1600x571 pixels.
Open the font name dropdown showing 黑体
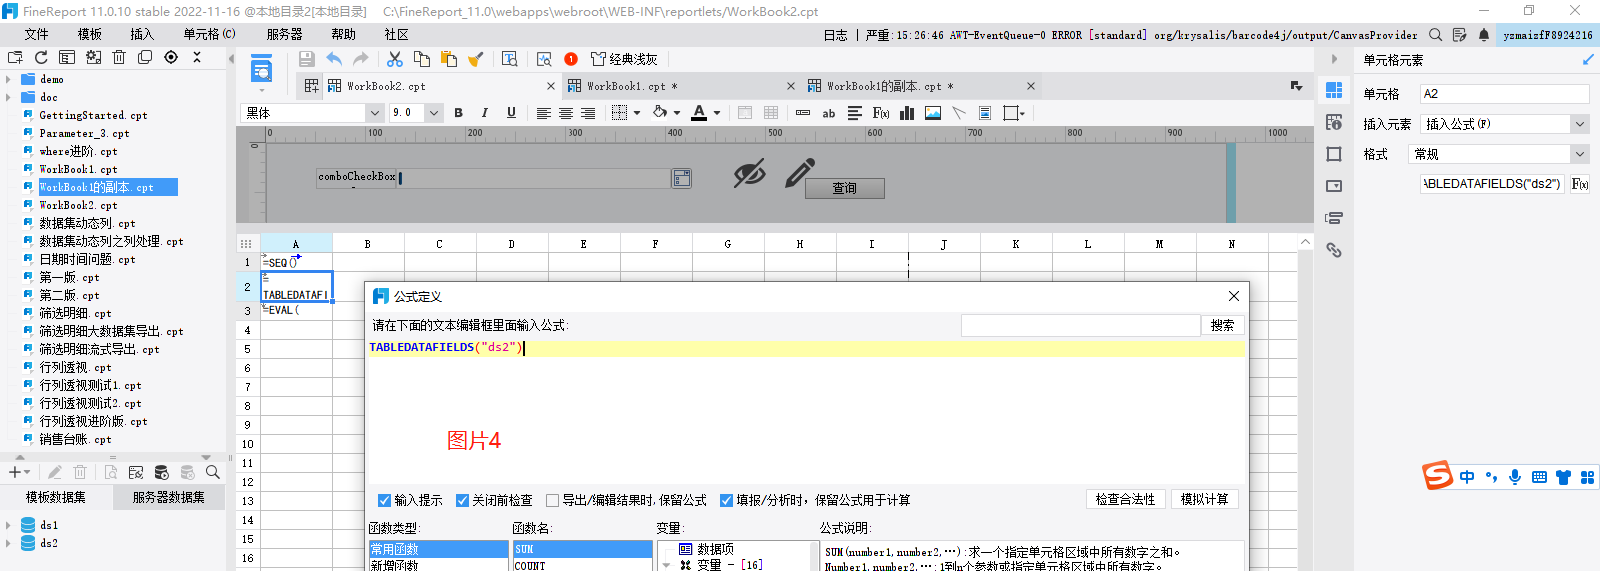pos(374,113)
